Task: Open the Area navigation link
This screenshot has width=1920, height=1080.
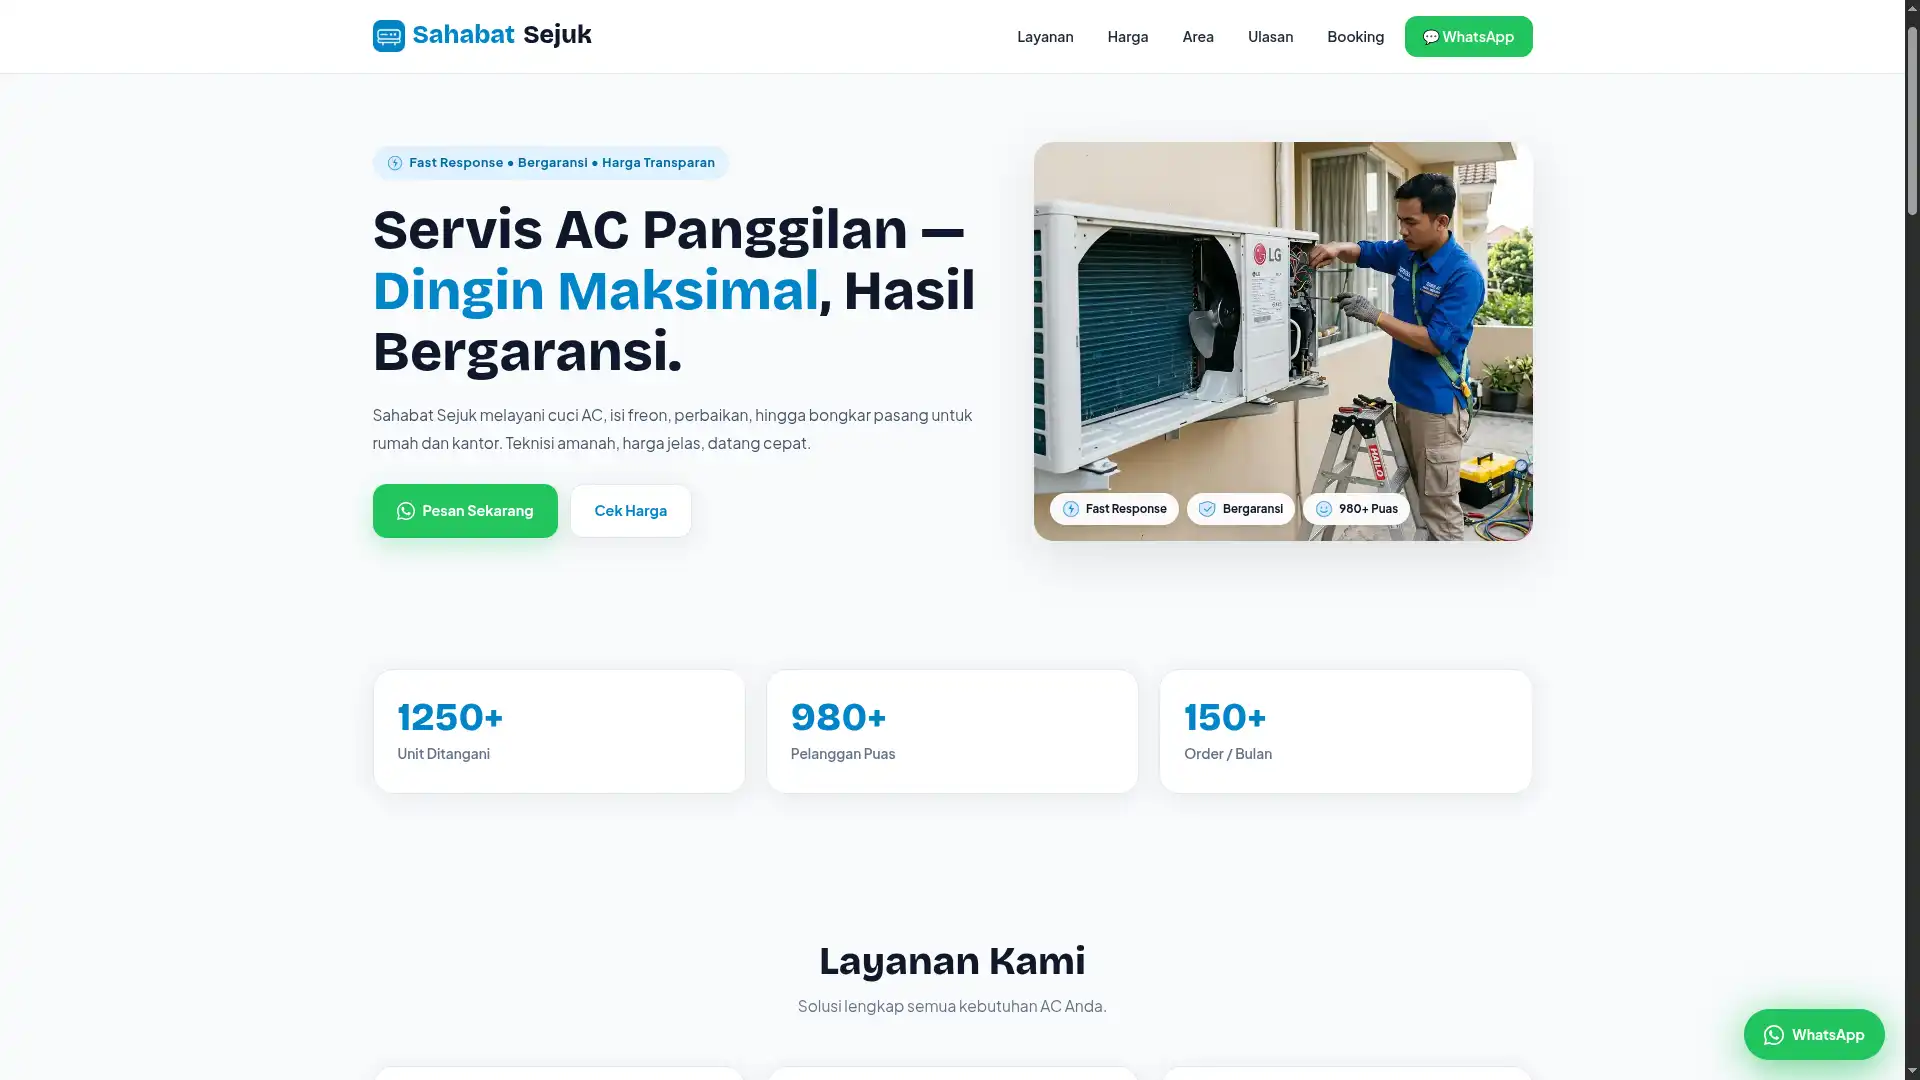Action: coord(1197,37)
